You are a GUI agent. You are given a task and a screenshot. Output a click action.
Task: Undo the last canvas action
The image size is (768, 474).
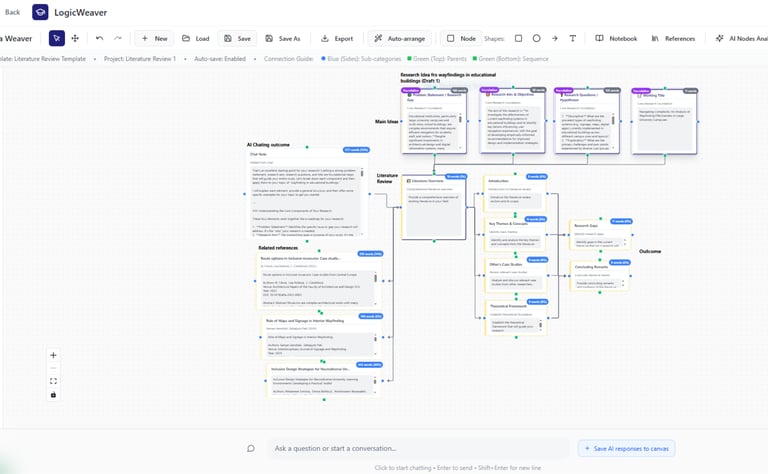coord(99,38)
